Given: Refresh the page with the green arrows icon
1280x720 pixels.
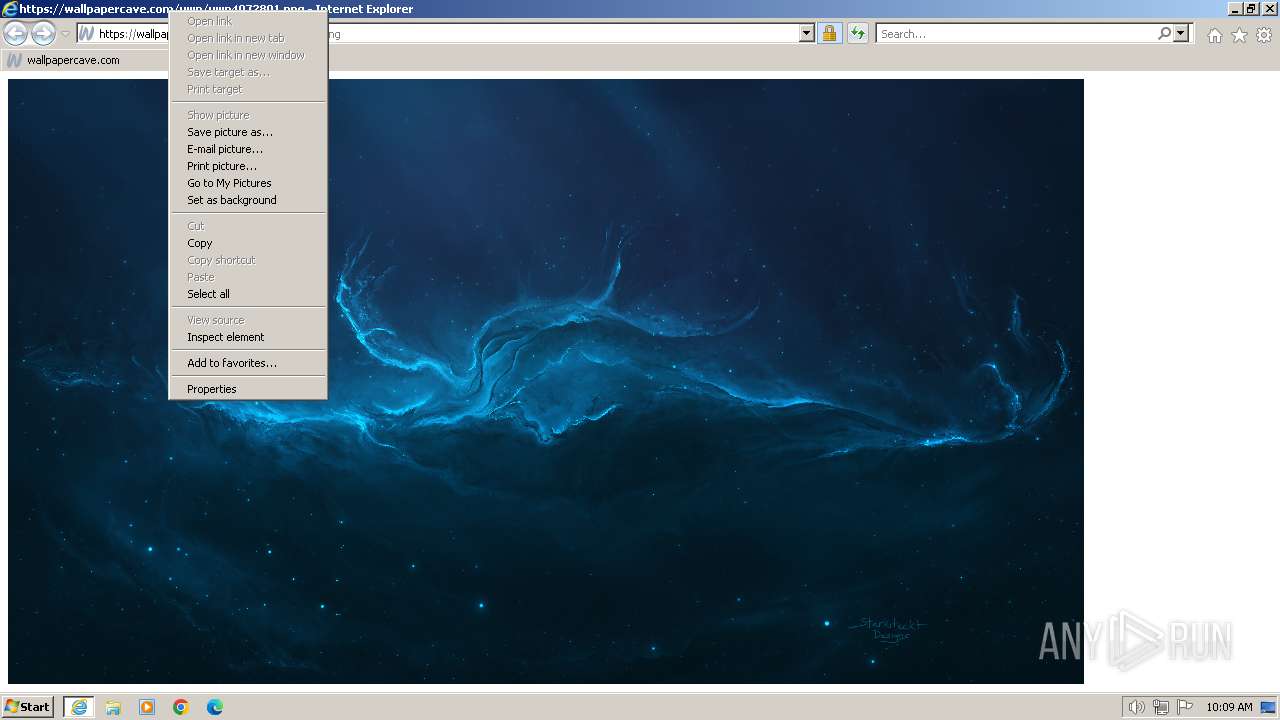Looking at the screenshot, I should coord(857,34).
